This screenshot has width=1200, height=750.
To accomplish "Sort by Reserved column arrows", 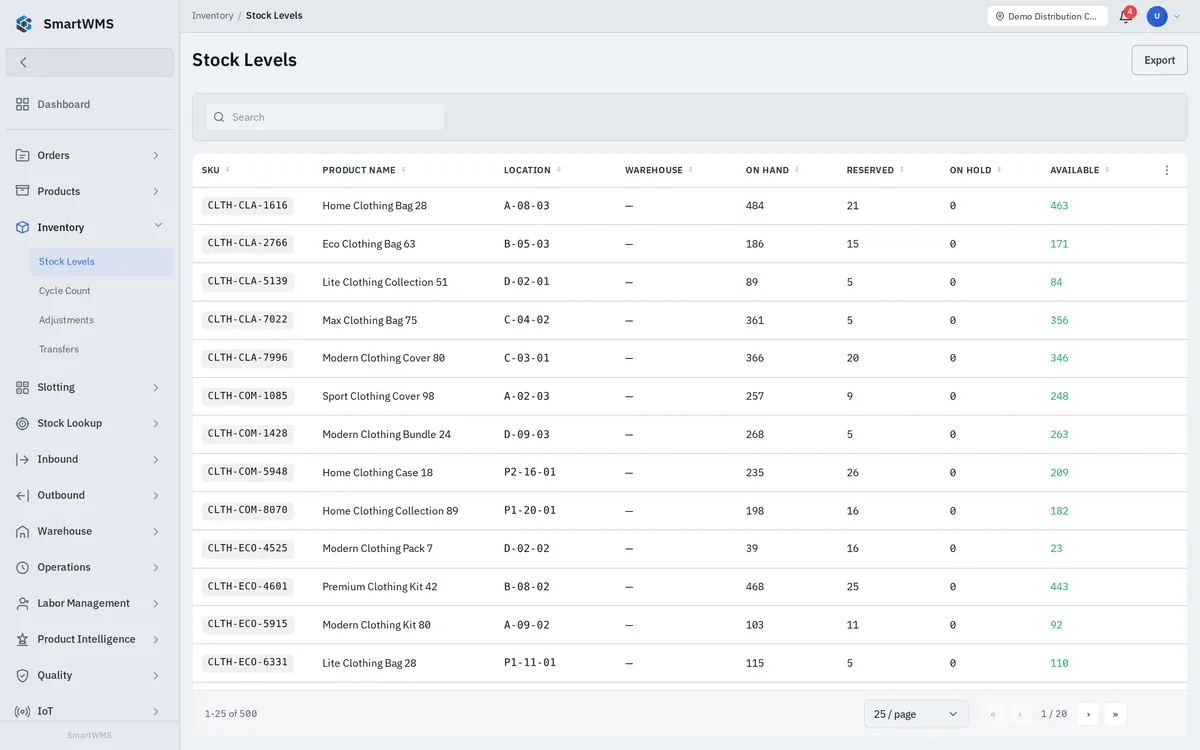I will coord(902,170).
